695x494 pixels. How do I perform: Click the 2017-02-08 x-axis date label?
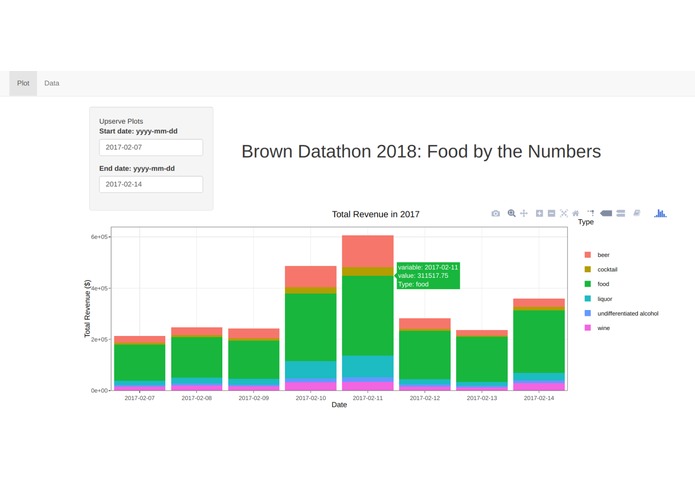(197, 398)
